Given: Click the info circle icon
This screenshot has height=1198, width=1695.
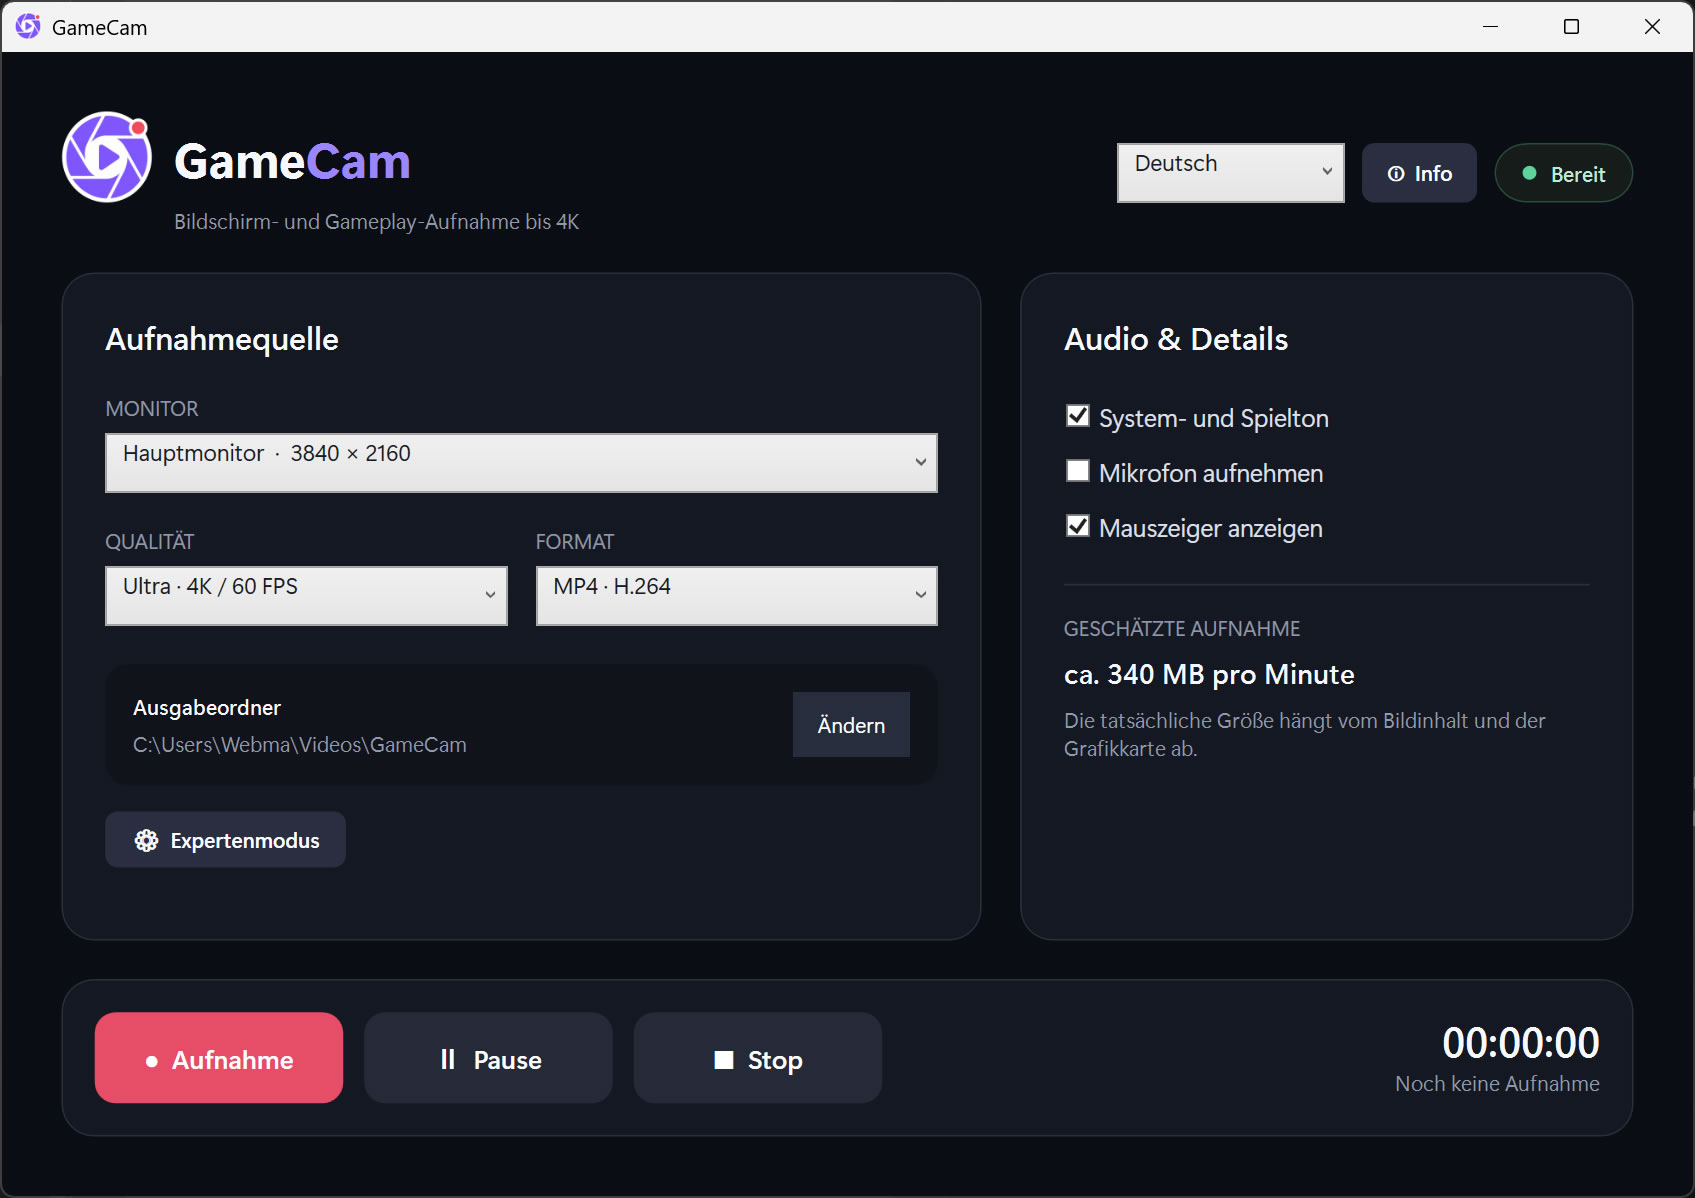Looking at the screenshot, I should [1396, 174].
